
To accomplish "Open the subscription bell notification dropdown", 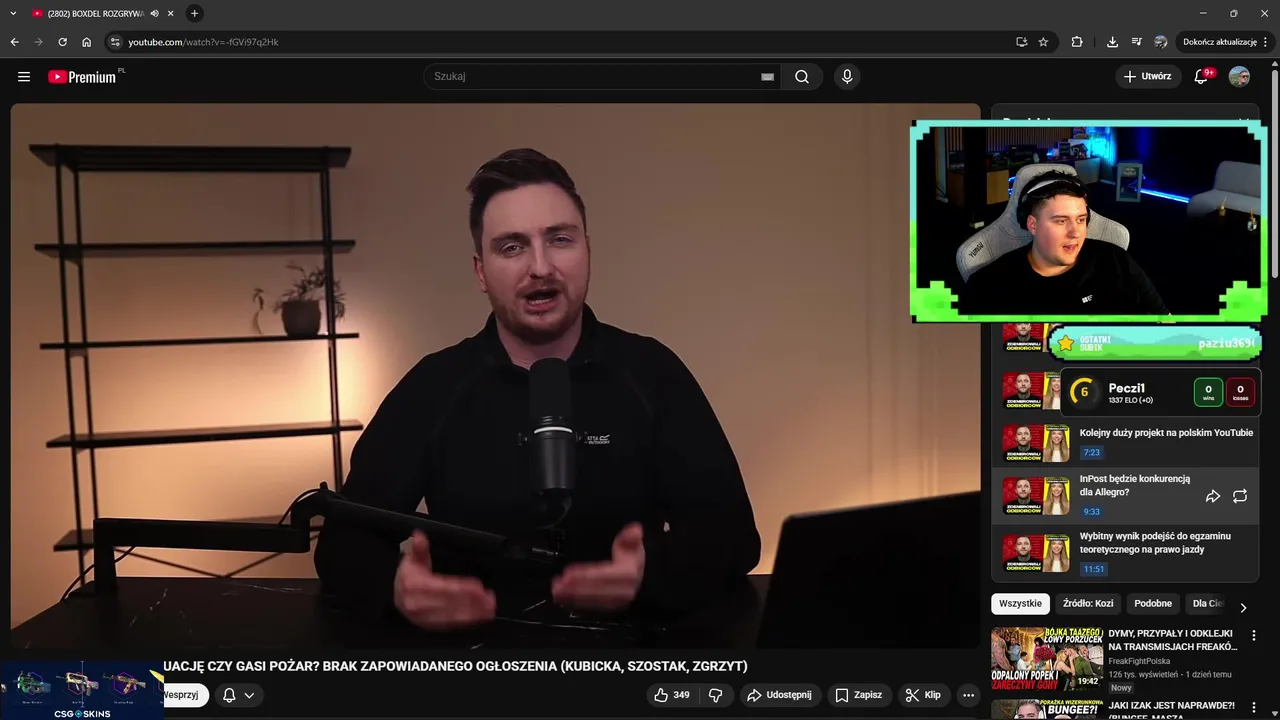I will [238, 695].
